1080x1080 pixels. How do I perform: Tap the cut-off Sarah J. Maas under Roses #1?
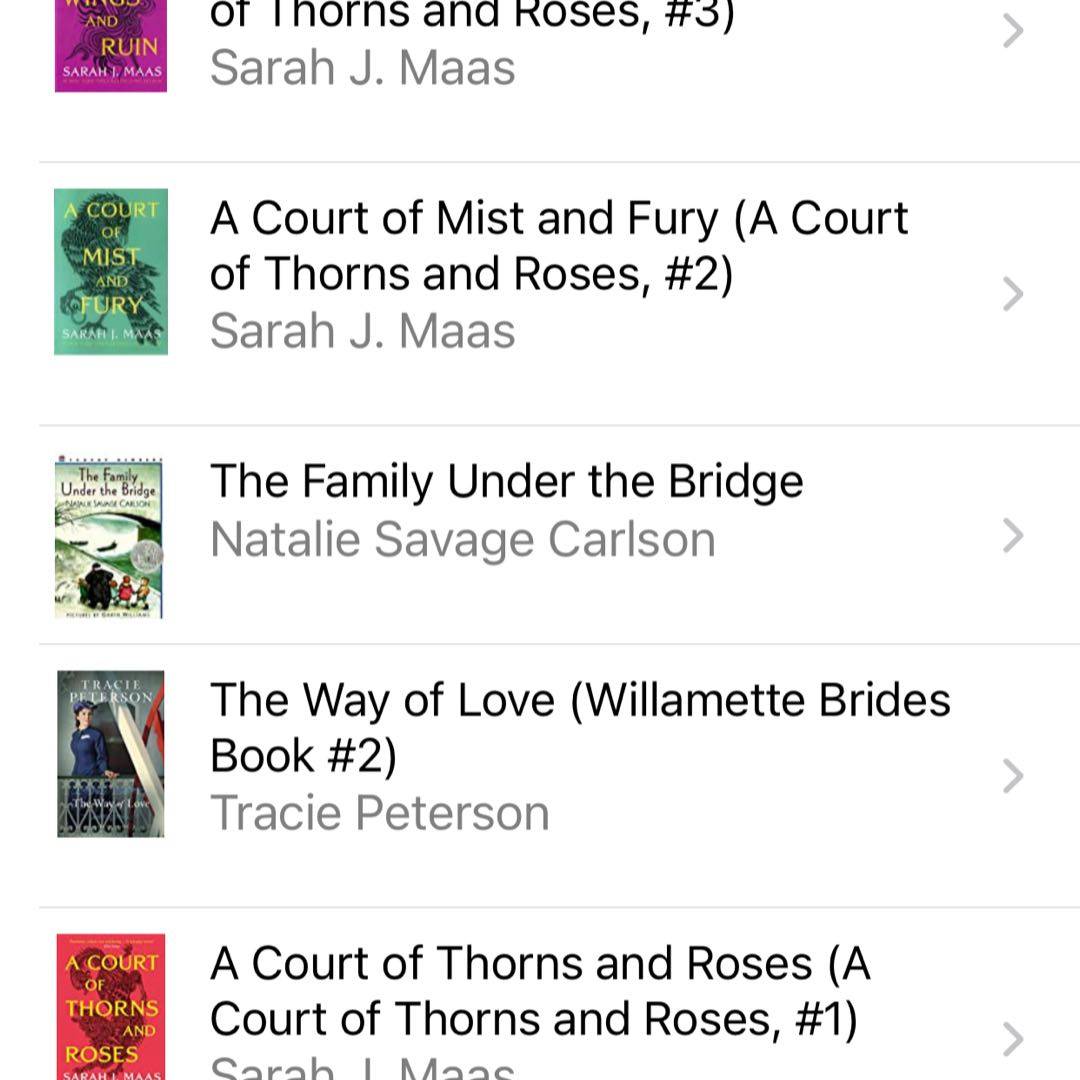pyautogui.click(x=362, y=1068)
